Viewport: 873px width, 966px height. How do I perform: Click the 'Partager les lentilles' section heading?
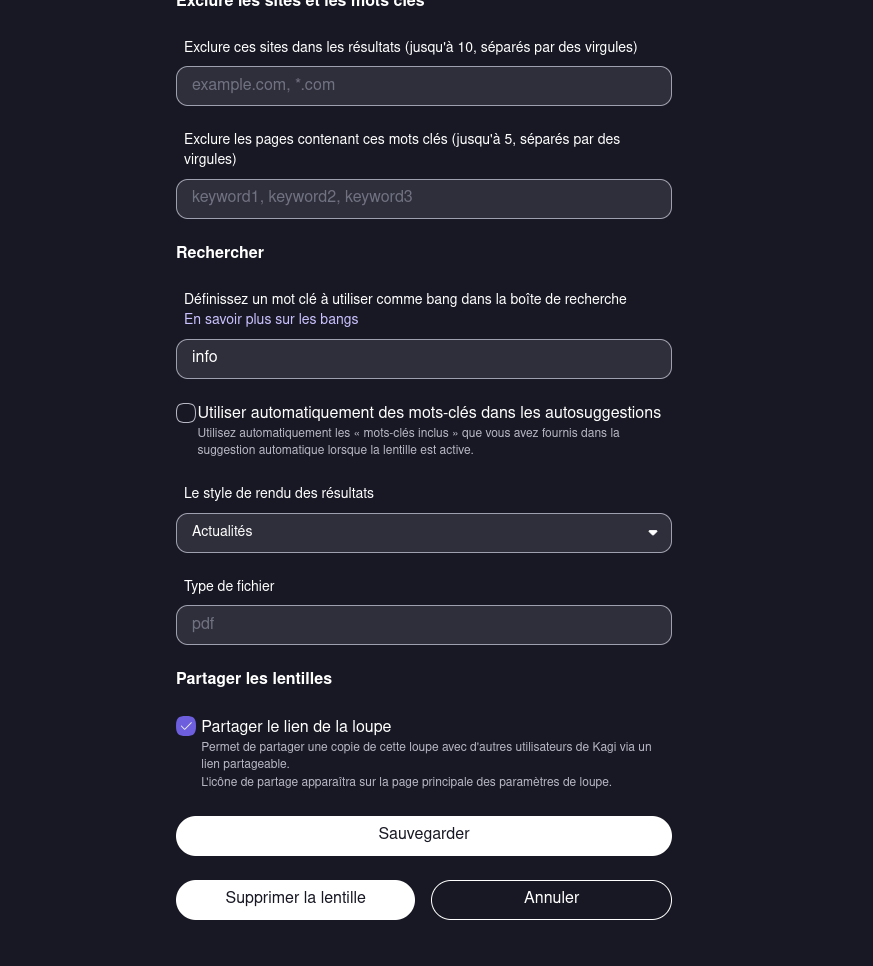254,679
